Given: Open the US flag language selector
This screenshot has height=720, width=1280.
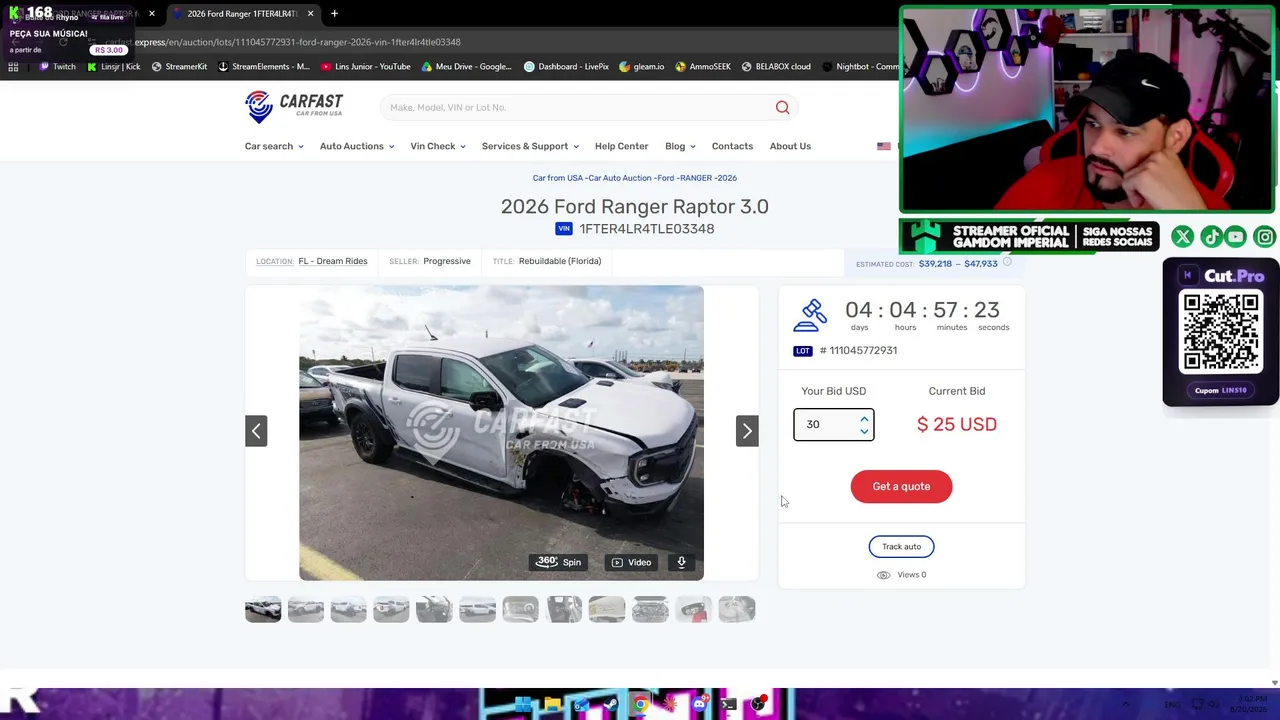Looking at the screenshot, I should pyautogui.click(x=884, y=146).
